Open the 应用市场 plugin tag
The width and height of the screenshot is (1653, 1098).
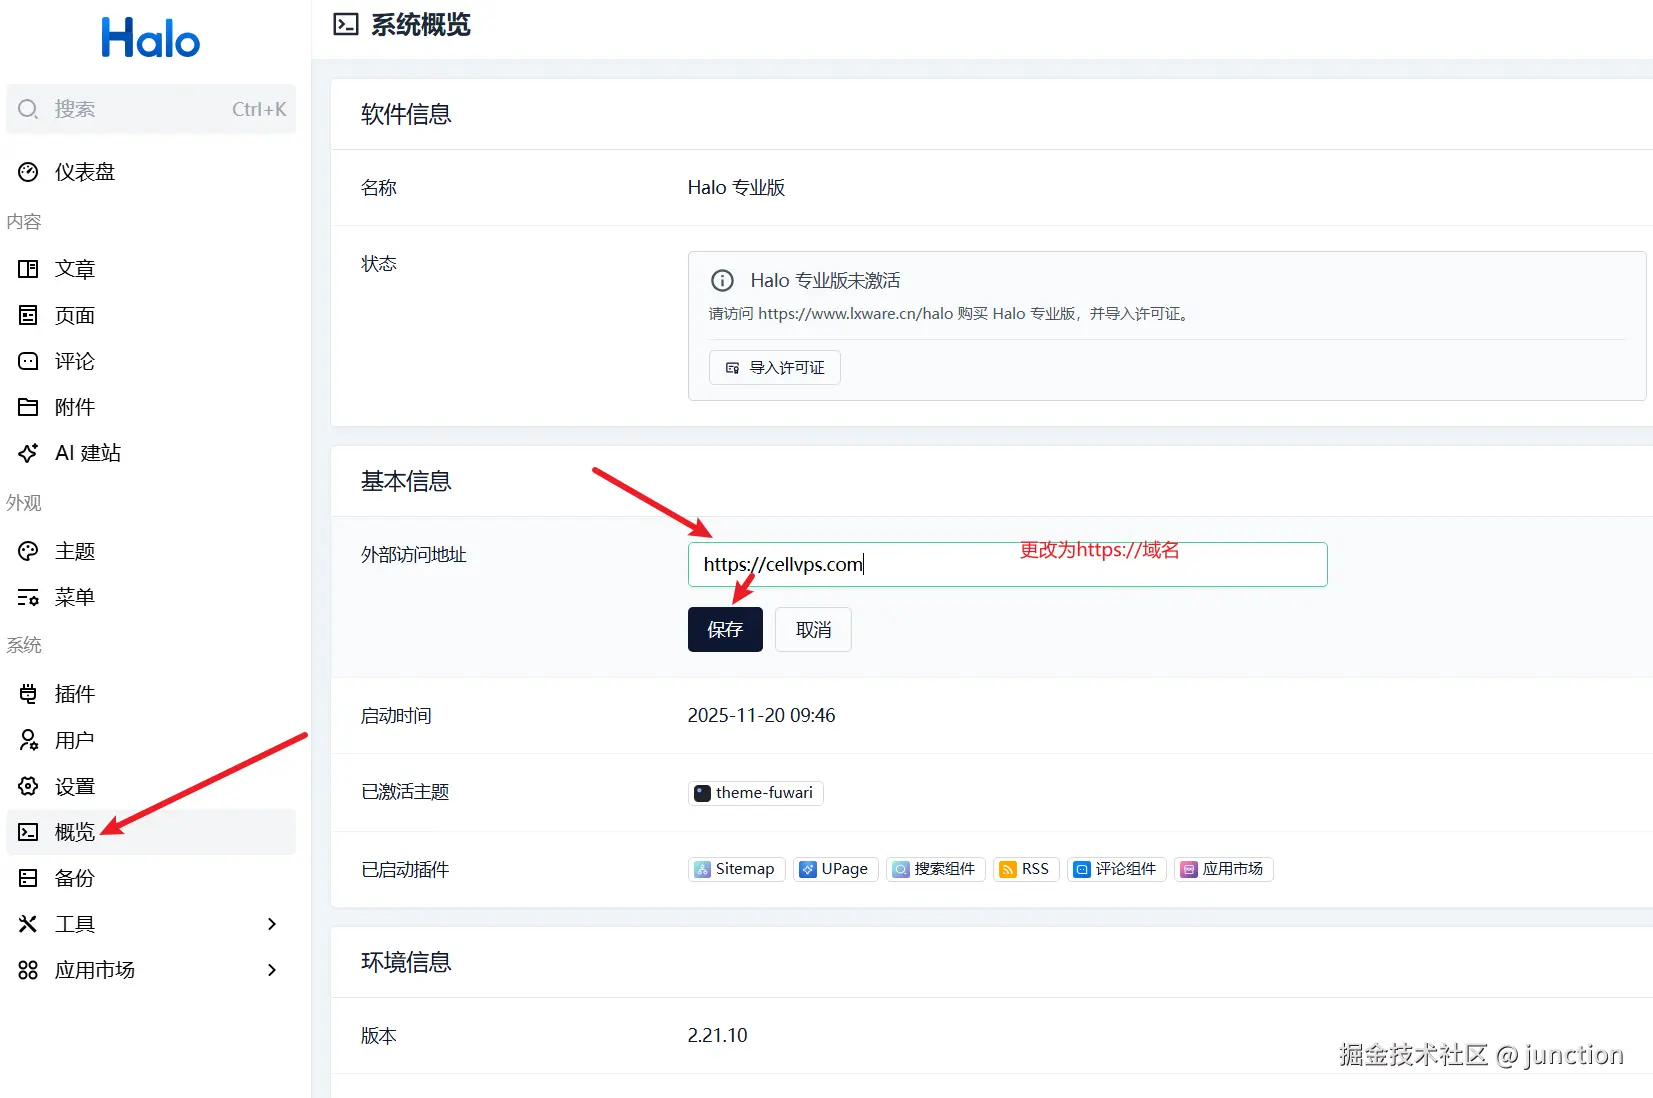pos(1223,869)
